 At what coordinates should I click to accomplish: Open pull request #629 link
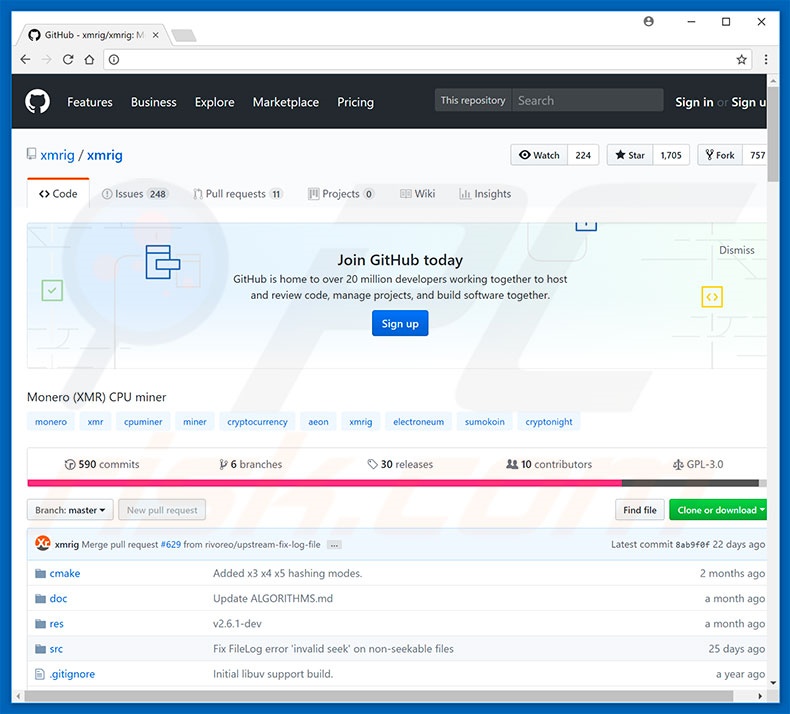[x=170, y=545]
